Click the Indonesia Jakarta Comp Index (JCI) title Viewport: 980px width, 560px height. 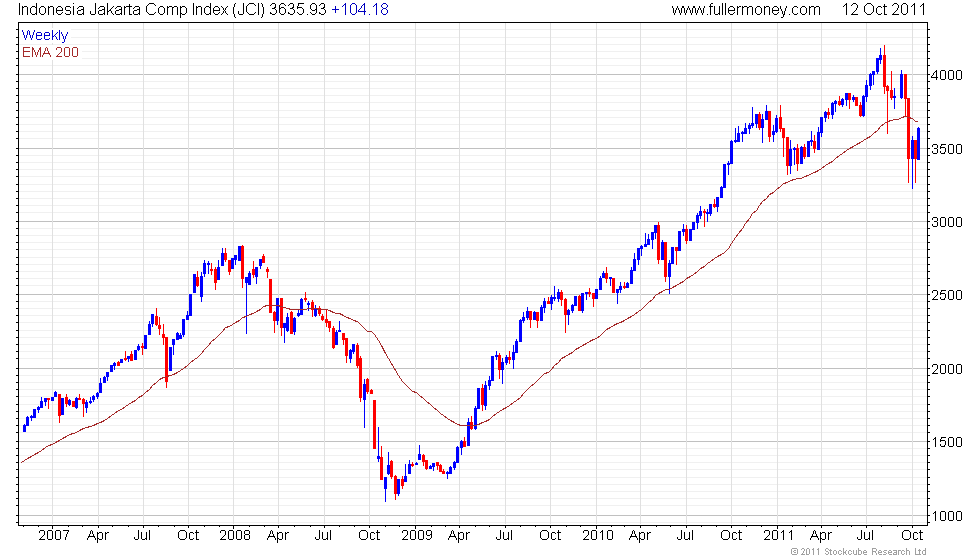click(x=142, y=9)
